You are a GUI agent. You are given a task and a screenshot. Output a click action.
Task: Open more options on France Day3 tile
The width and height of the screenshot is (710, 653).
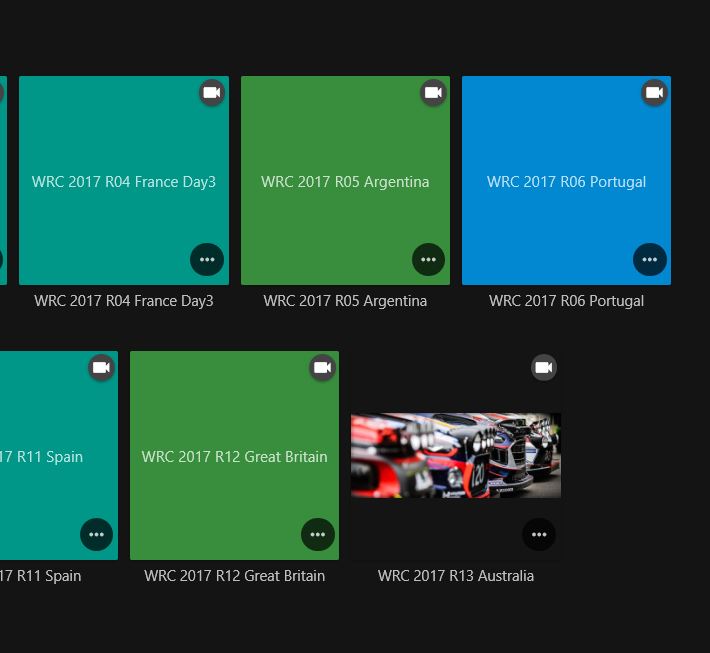(207, 259)
